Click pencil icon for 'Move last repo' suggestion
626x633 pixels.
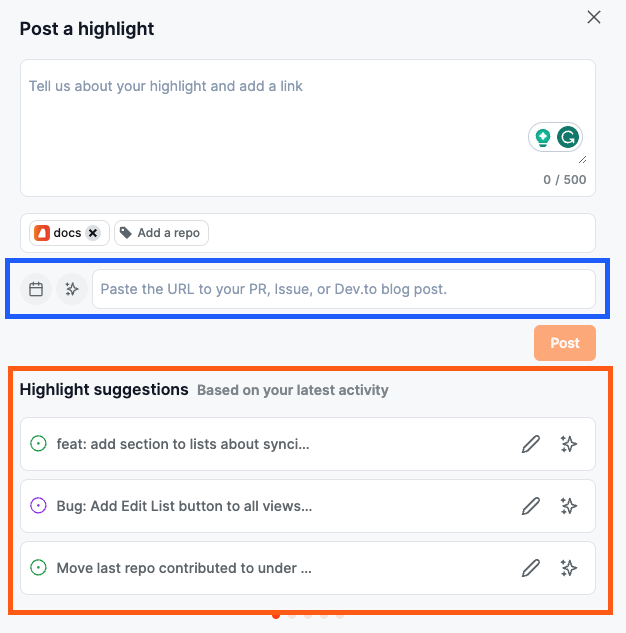pos(531,568)
